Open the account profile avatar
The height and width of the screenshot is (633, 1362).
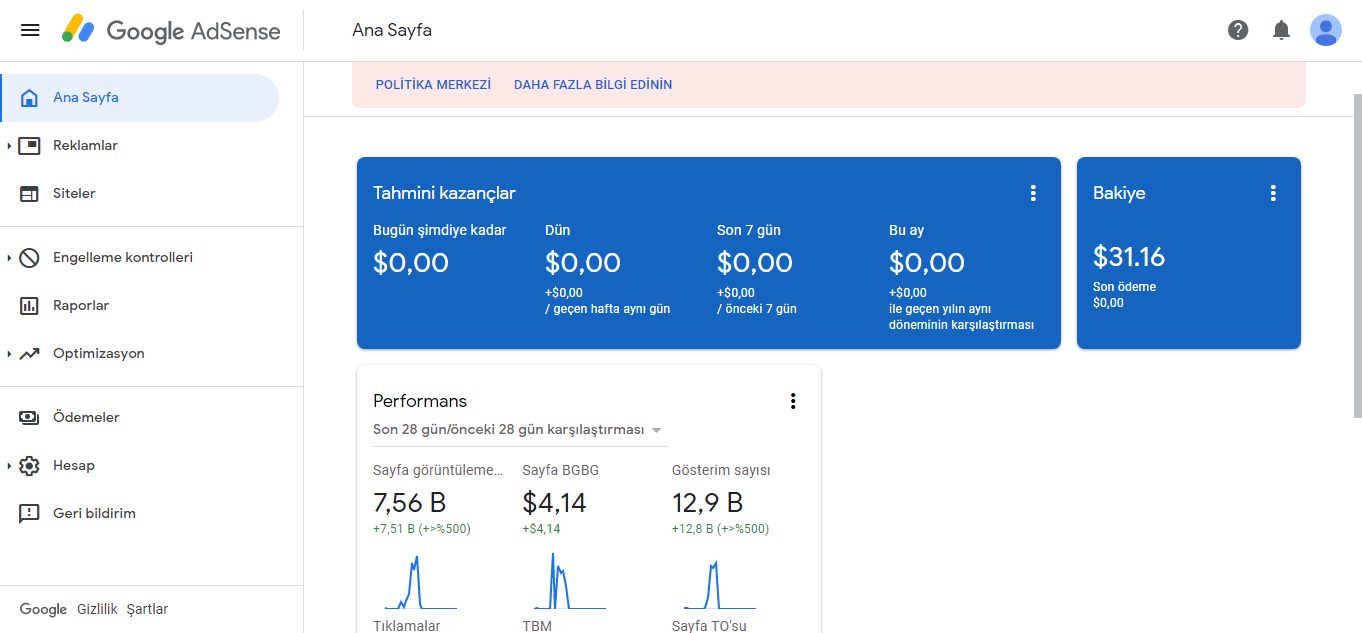click(x=1326, y=30)
